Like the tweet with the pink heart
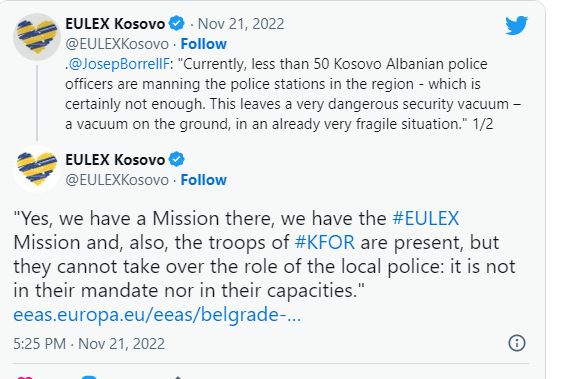The image size is (581, 379). 24,377
